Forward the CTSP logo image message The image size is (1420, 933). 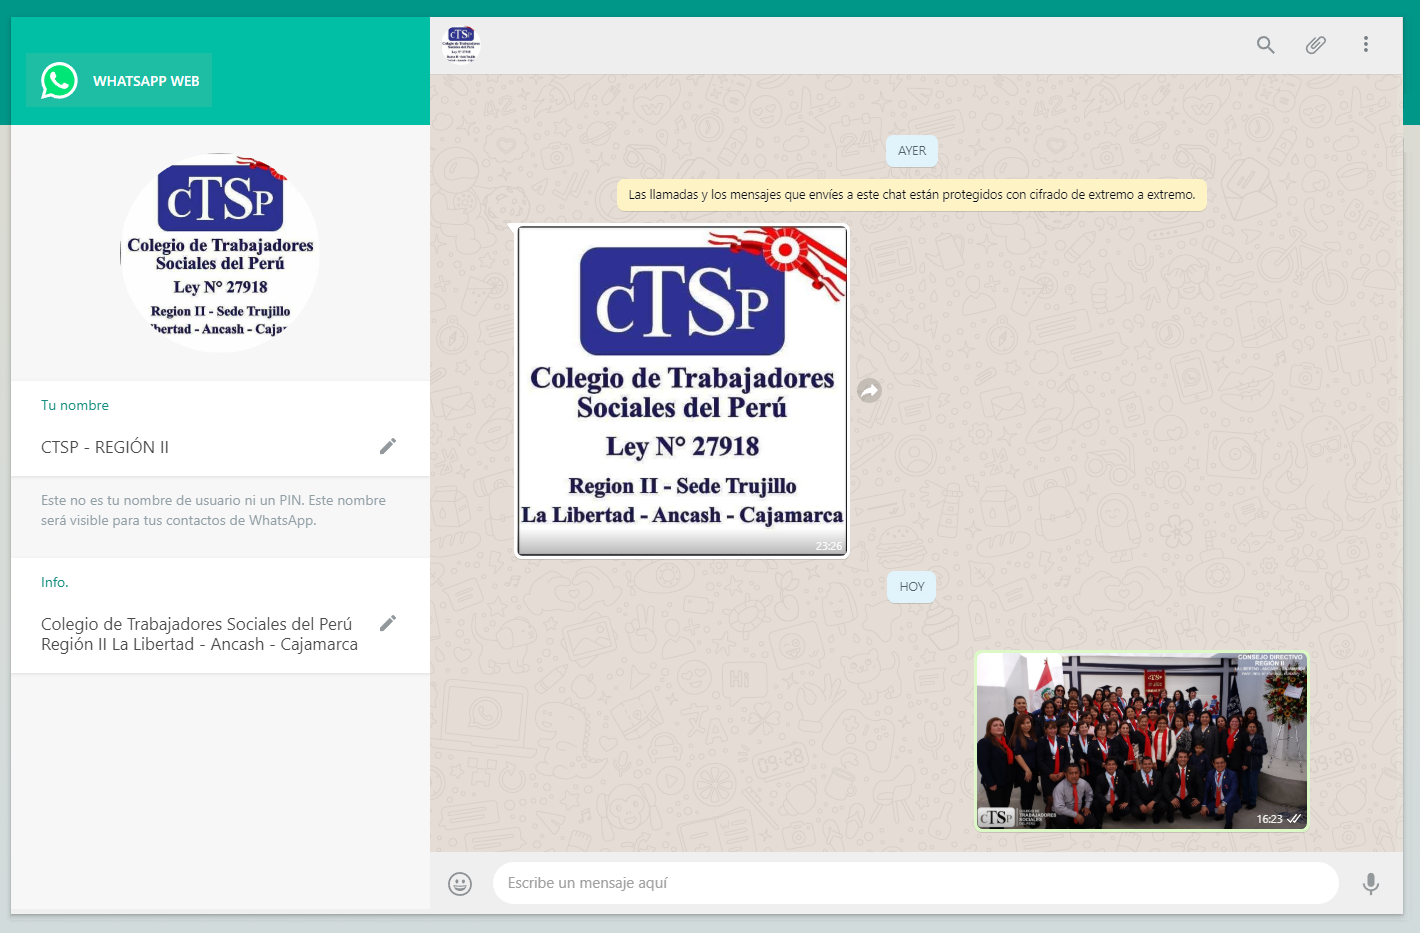click(870, 391)
